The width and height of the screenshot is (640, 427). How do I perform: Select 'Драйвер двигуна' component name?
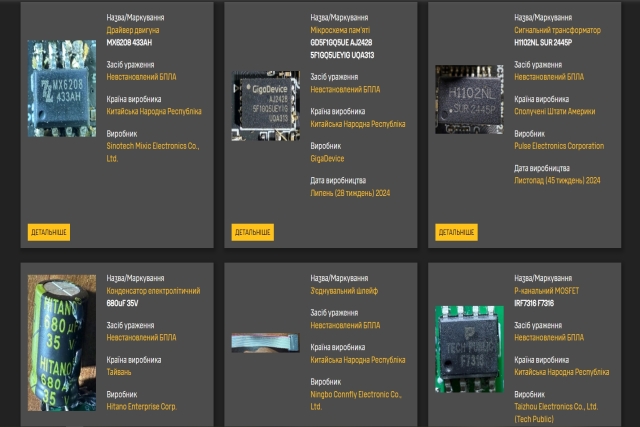pos(133,30)
